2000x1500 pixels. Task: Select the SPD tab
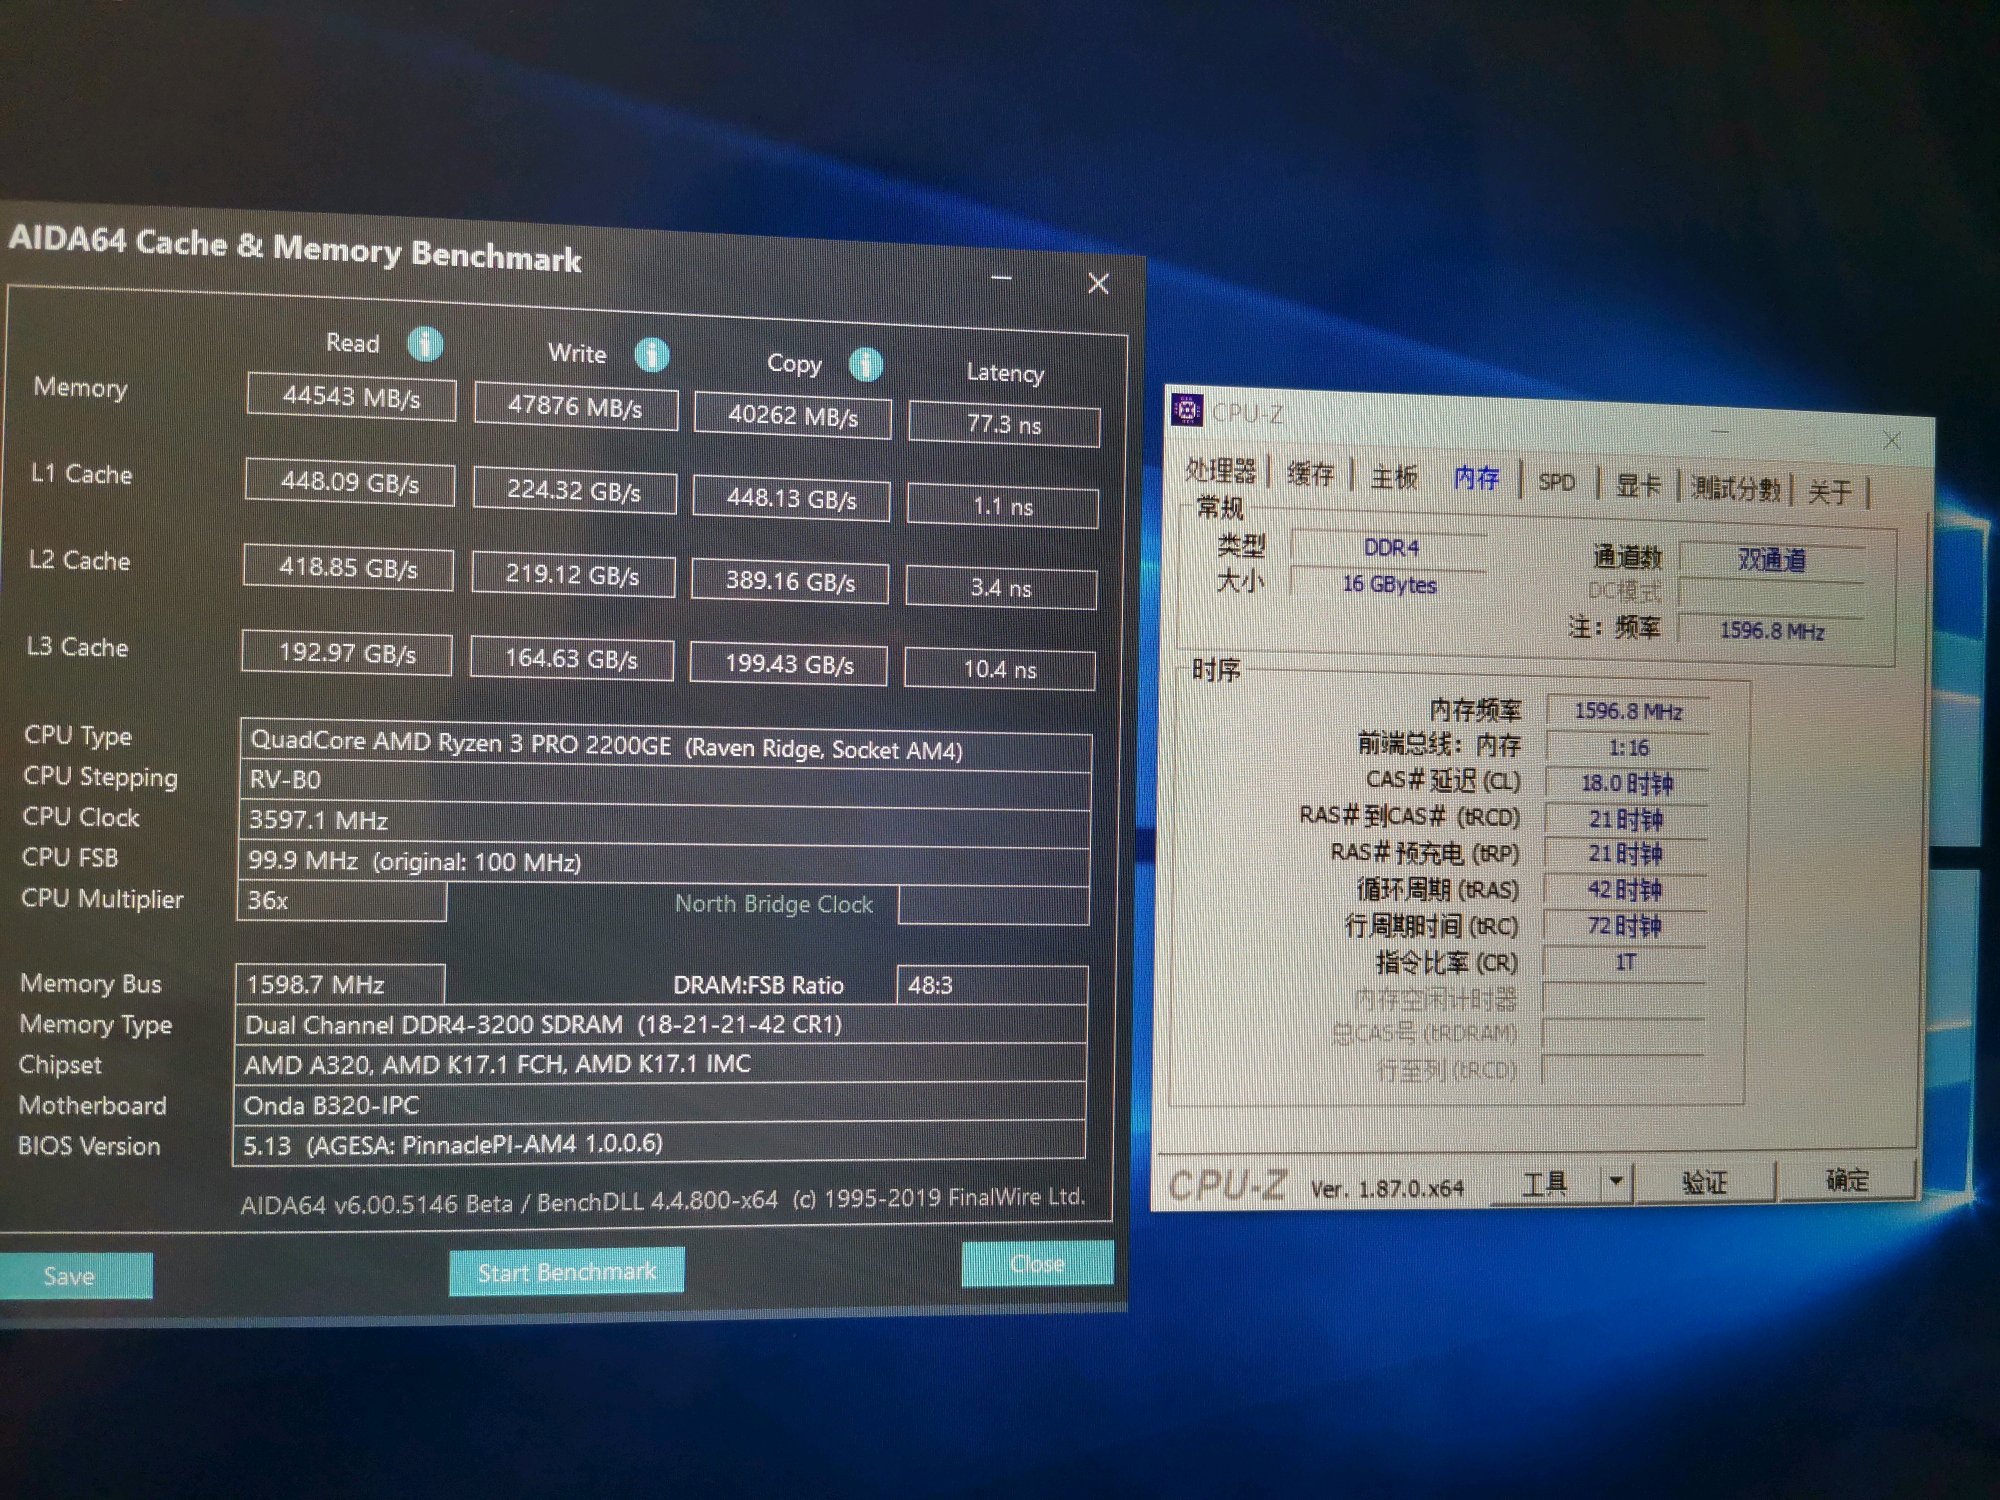(x=1556, y=483)
